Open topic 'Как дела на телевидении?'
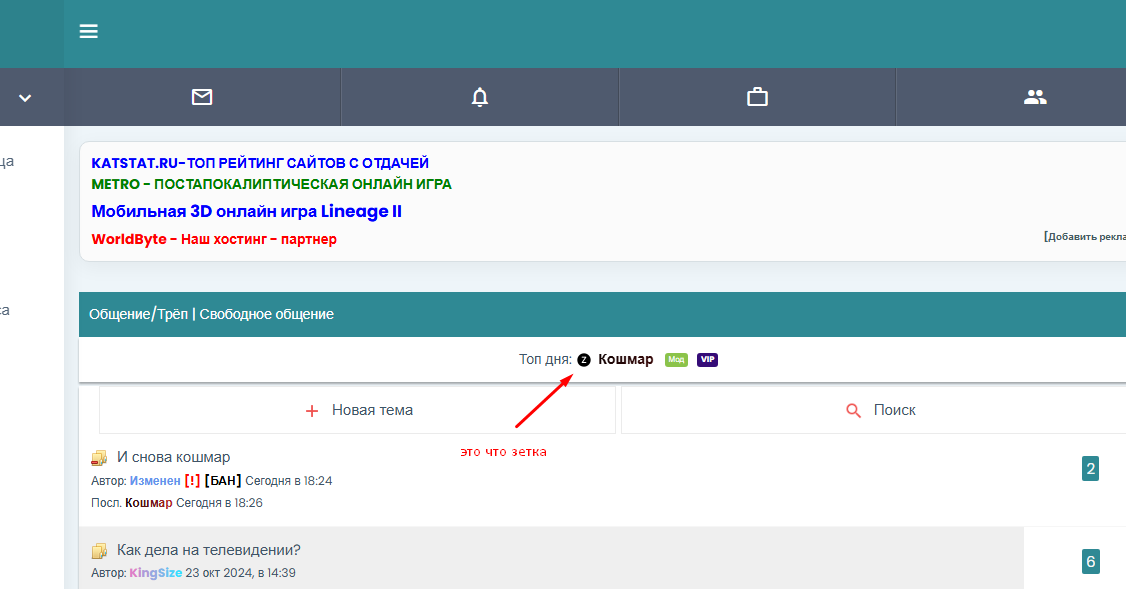Screen dimensions: 1126x589 coord(208,550)
